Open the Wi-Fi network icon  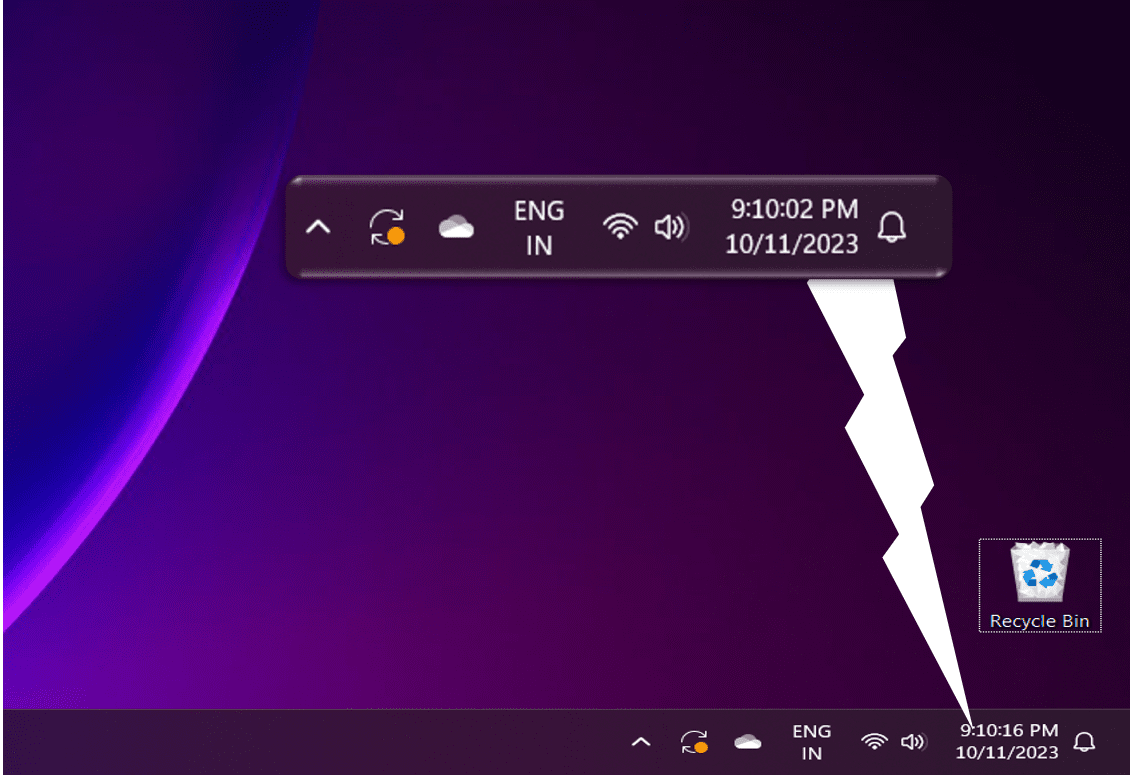(874, 742)
